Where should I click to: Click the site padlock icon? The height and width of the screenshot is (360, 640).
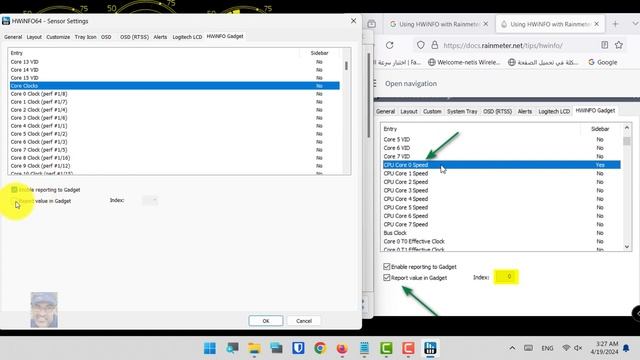pos(434,45)
